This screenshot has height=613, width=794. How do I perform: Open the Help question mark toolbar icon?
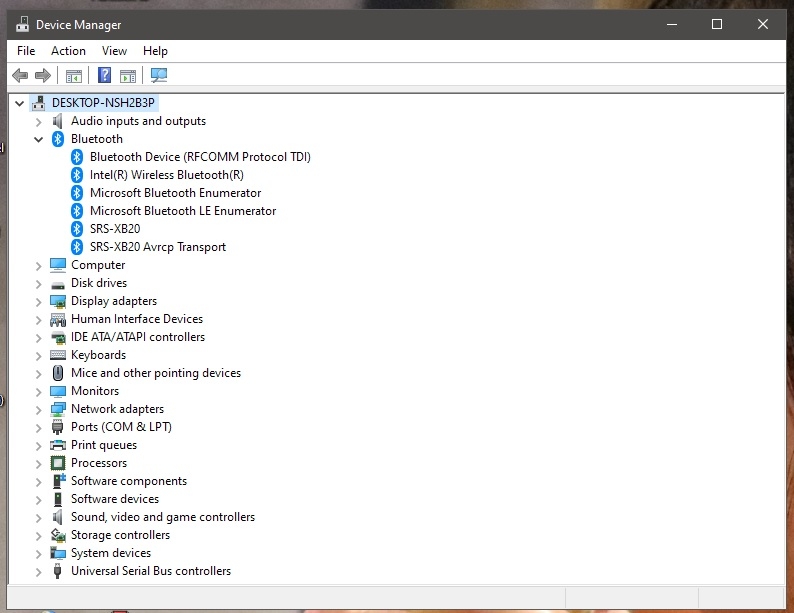104,75
